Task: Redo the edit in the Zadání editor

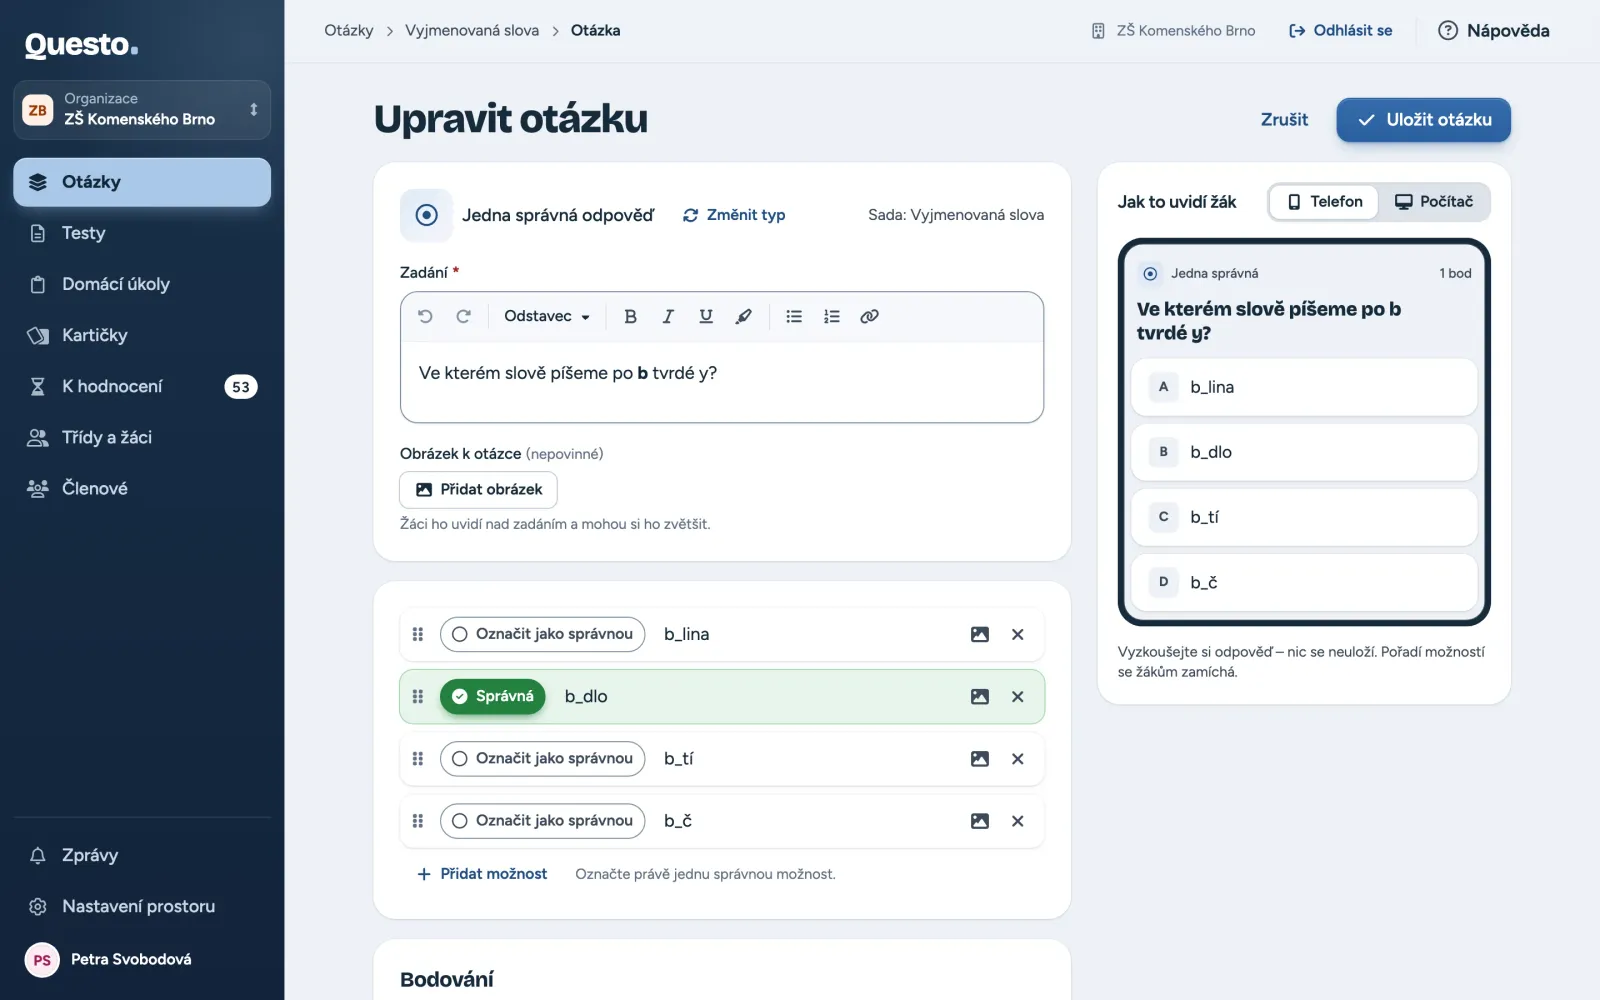Action: coord(463,316)
